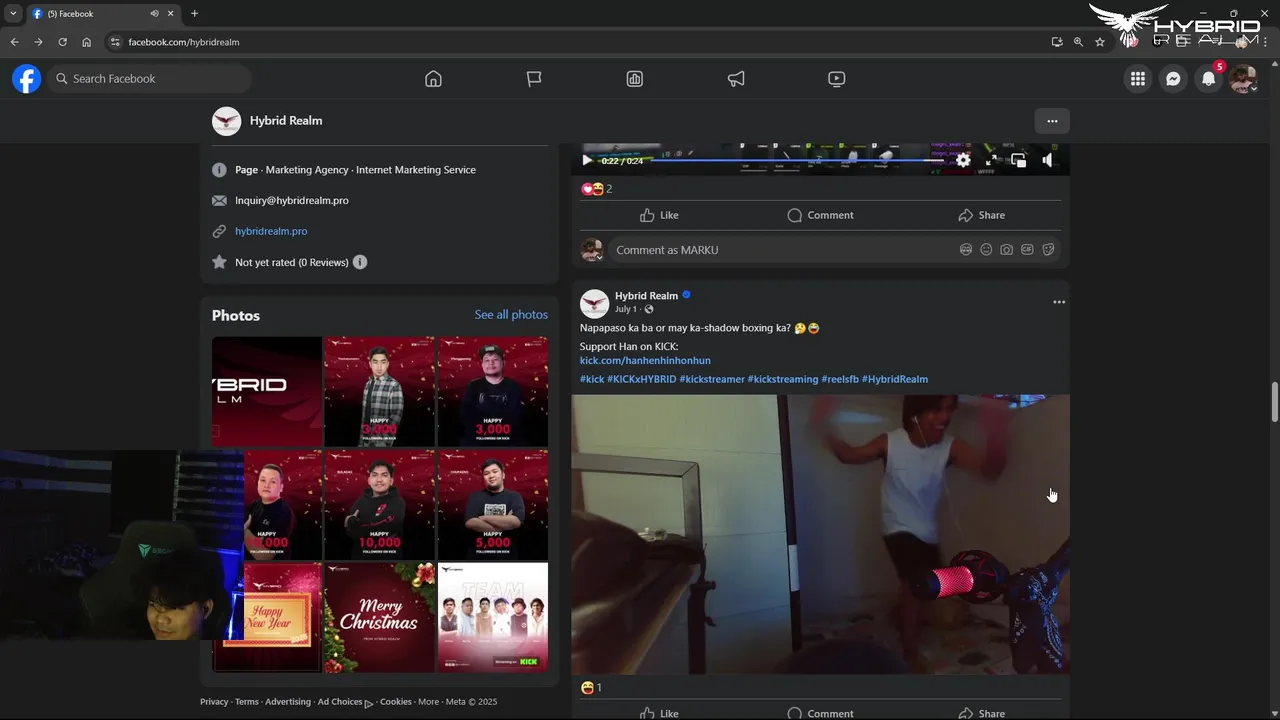This screenshot has width=1280, height=720.
Task: Open the Facebook Menu grid icon
Action: click(x=1138, y=79)
